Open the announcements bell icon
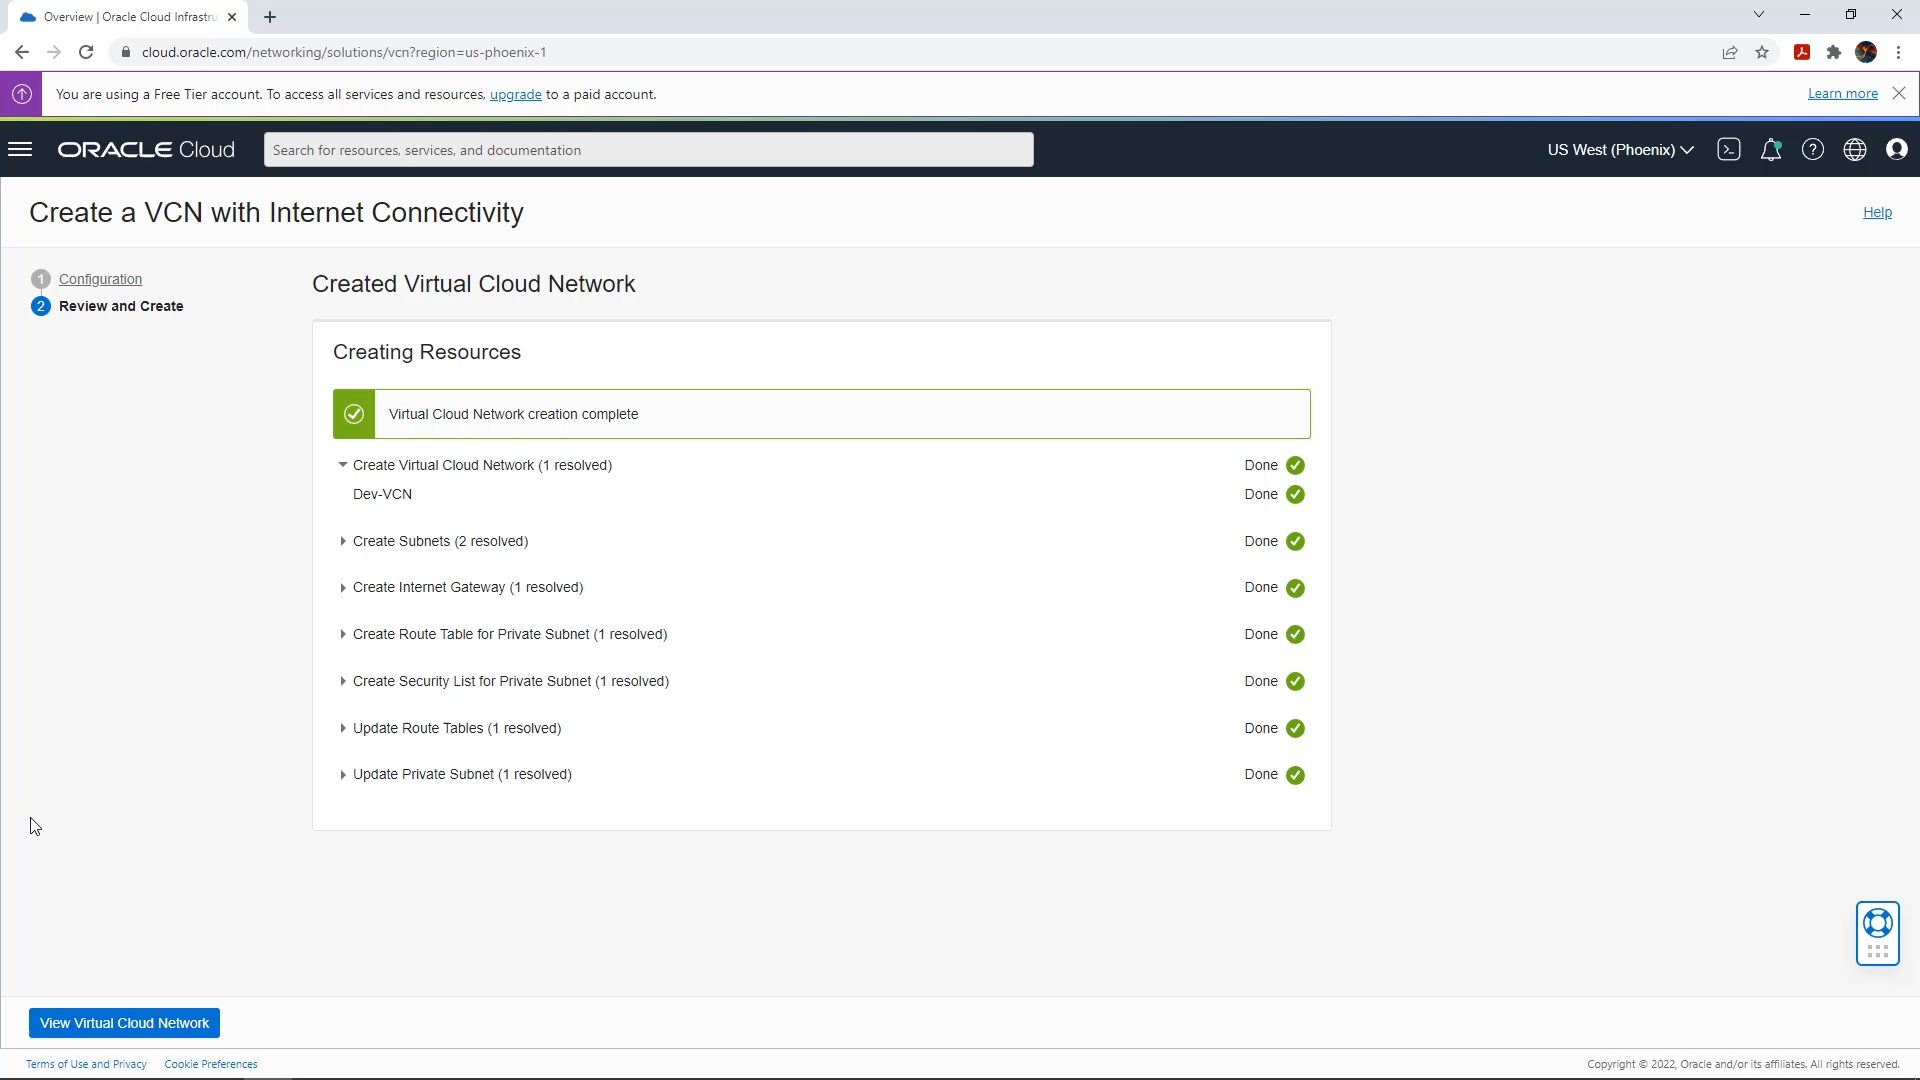The image size is (1920, 1080). coord(1770,150)
